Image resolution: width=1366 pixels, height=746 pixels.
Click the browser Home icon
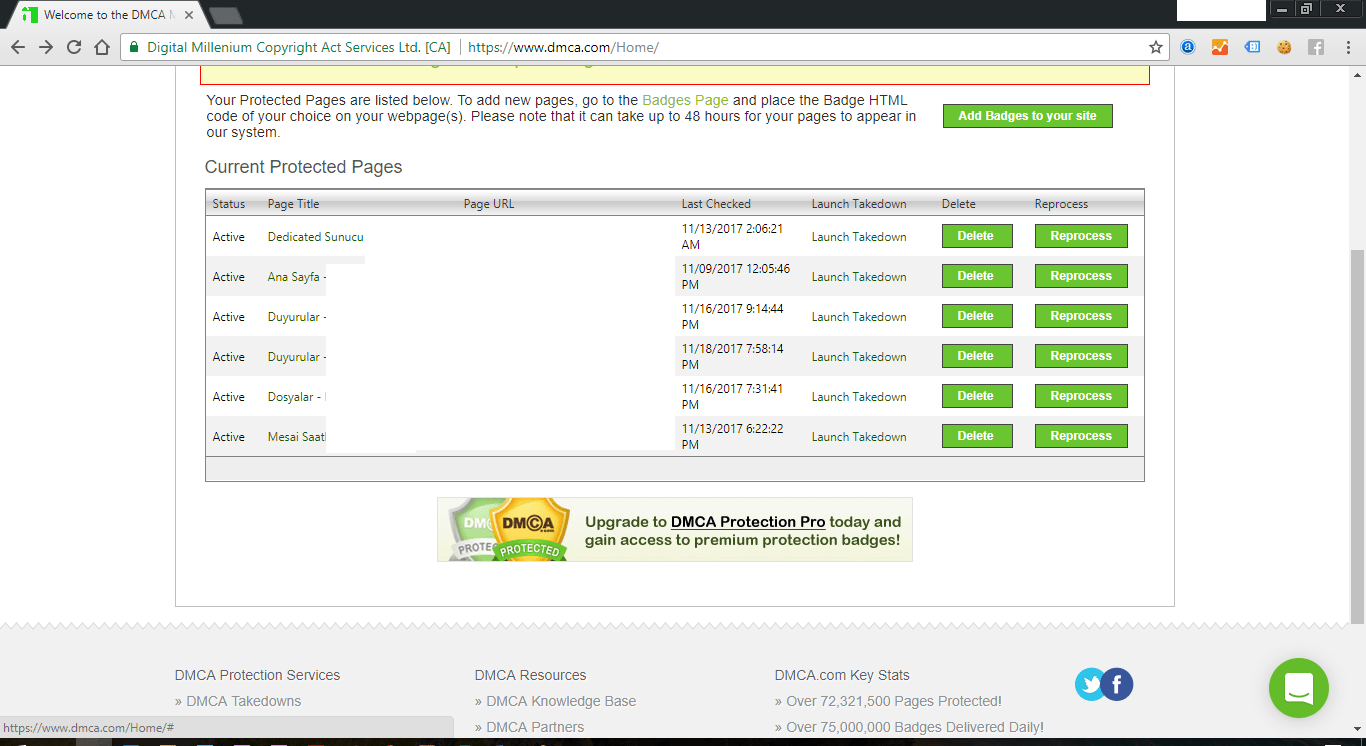pyautogui.click(x=103, y=46)
